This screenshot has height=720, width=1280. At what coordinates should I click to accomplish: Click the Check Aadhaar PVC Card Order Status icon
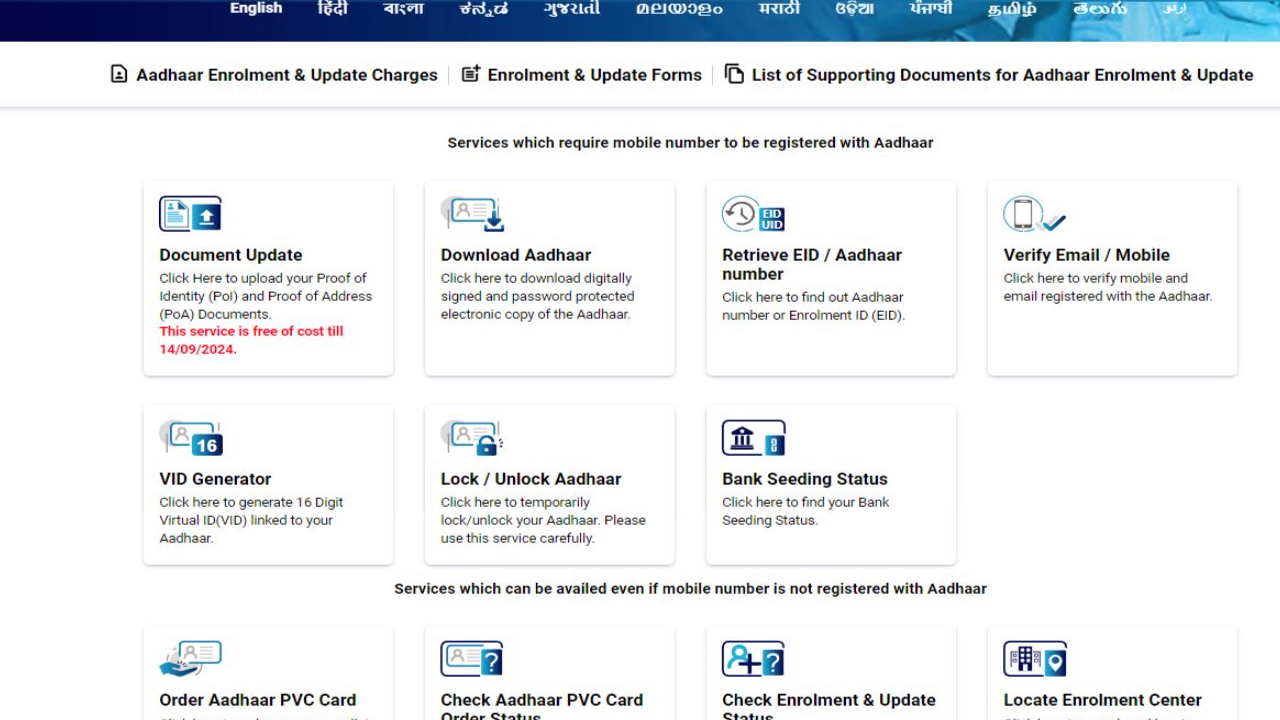tap(472, 659)
